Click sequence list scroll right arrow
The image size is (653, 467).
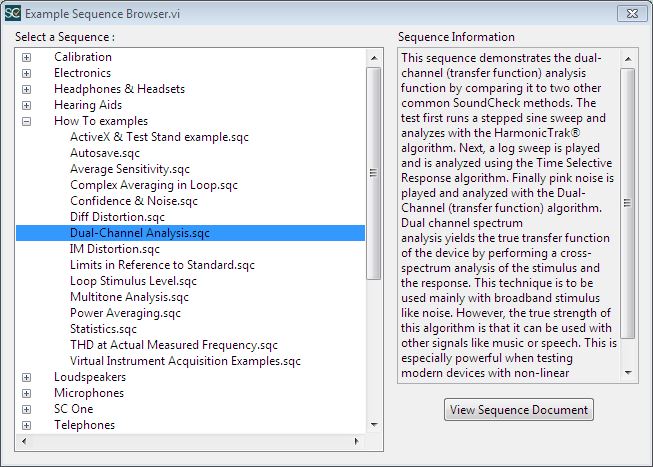tap(356, 441)
